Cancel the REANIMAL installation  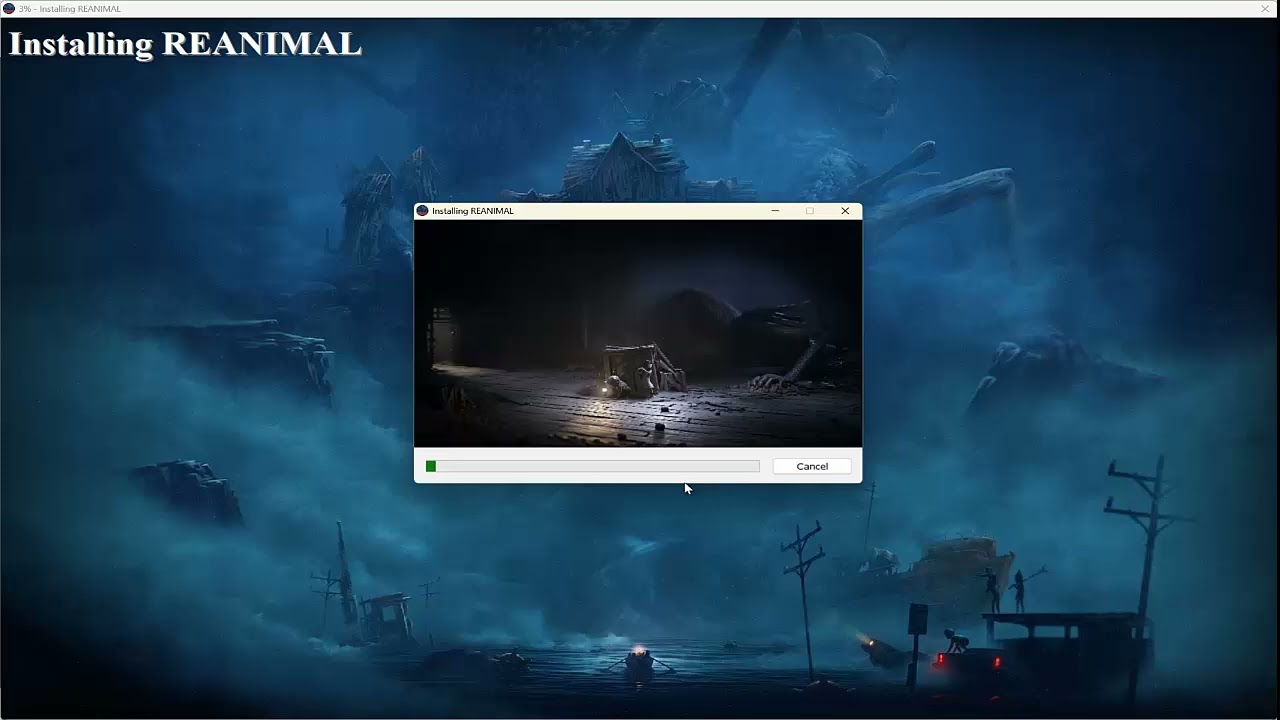click(812, 466)
